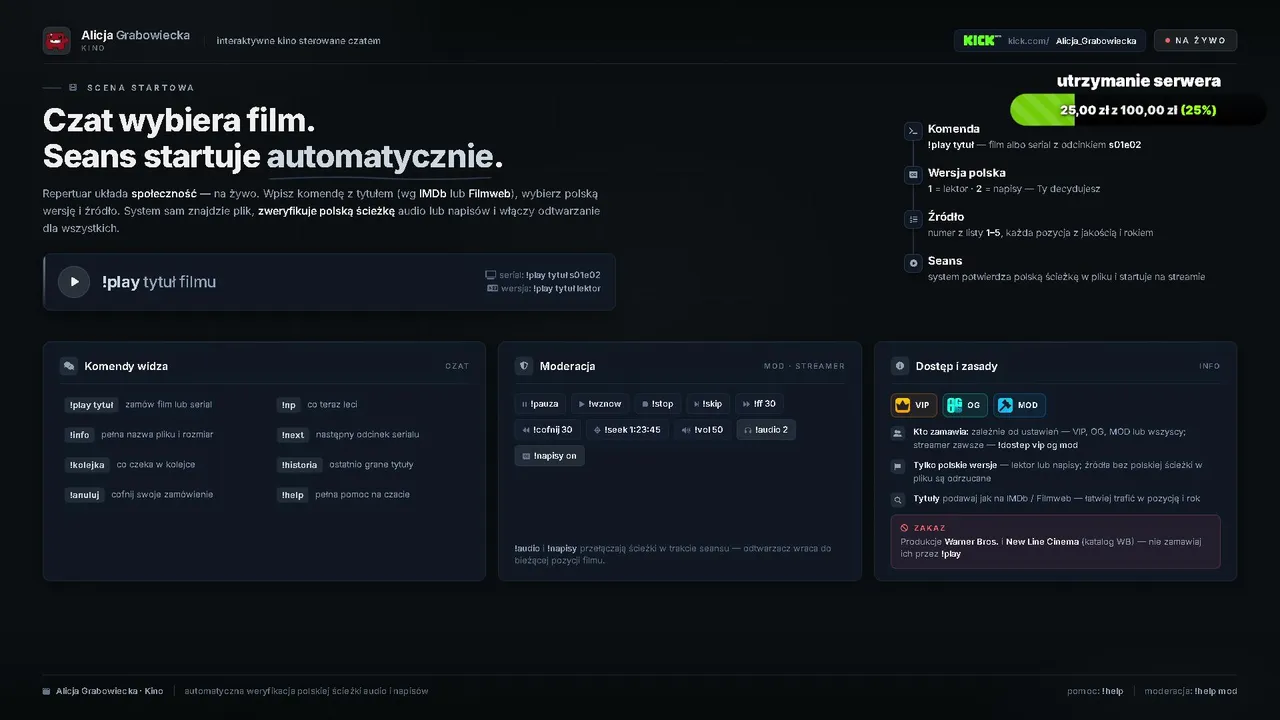This screenshot has height=720, width=1280.
Task: Click footer moderacja: !help mod text
Action: coord(1190,691)
